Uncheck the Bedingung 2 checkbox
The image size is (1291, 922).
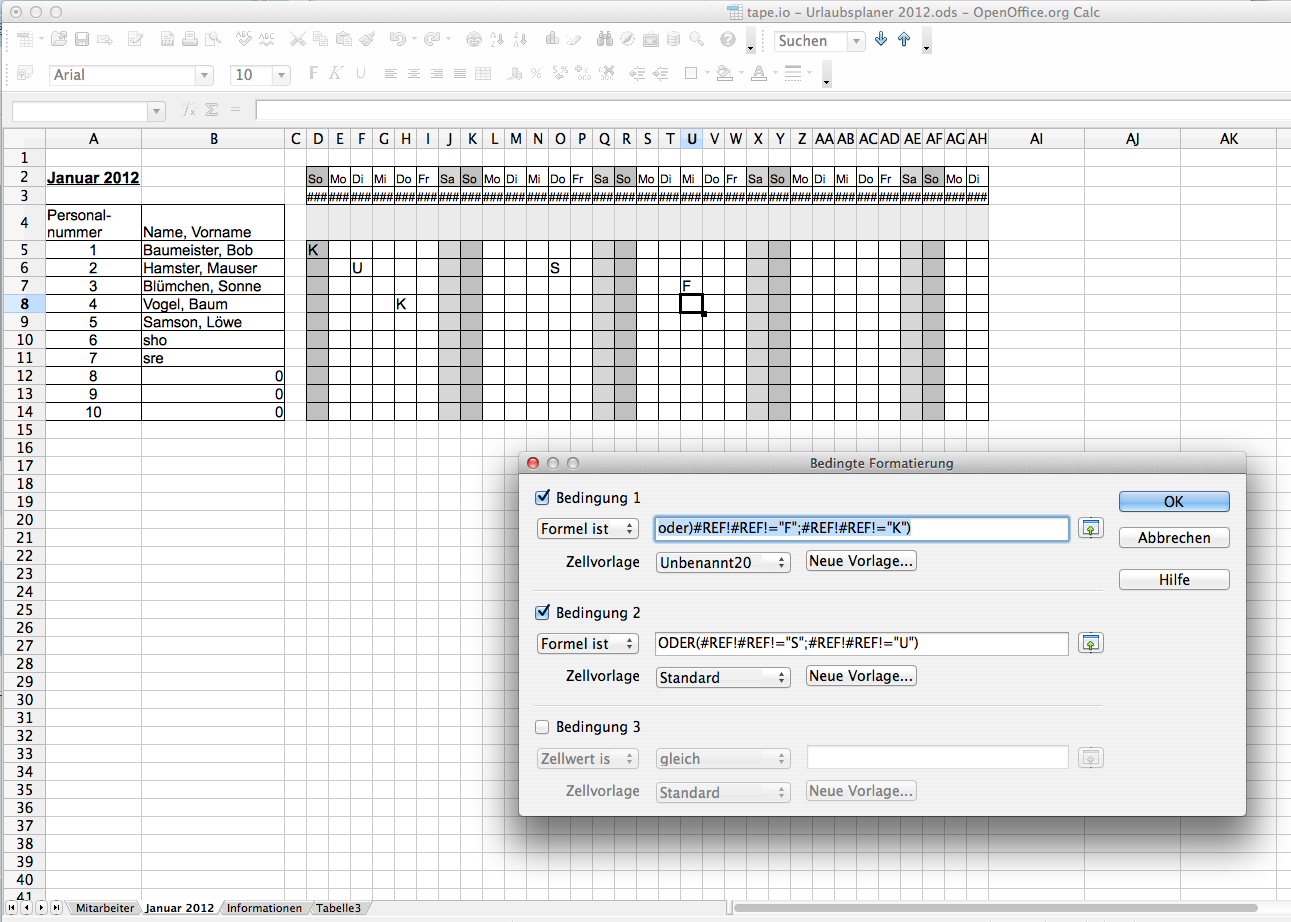point(543,612)
